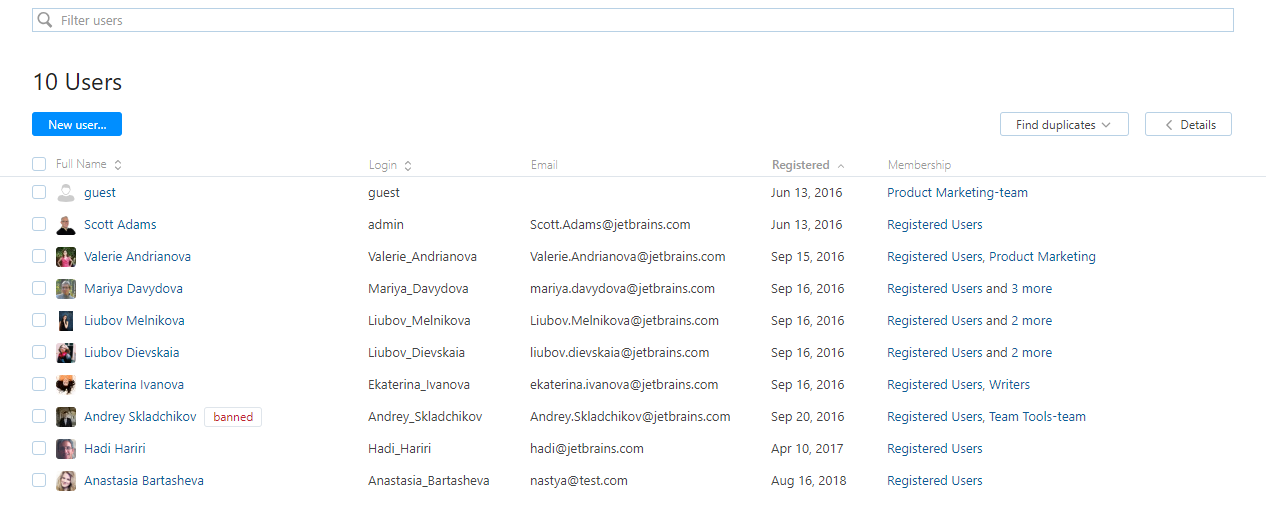Viewport: 1266px width, 517px height.
Task: Click Mariya Davydova's avatar image
Action: 66,289
